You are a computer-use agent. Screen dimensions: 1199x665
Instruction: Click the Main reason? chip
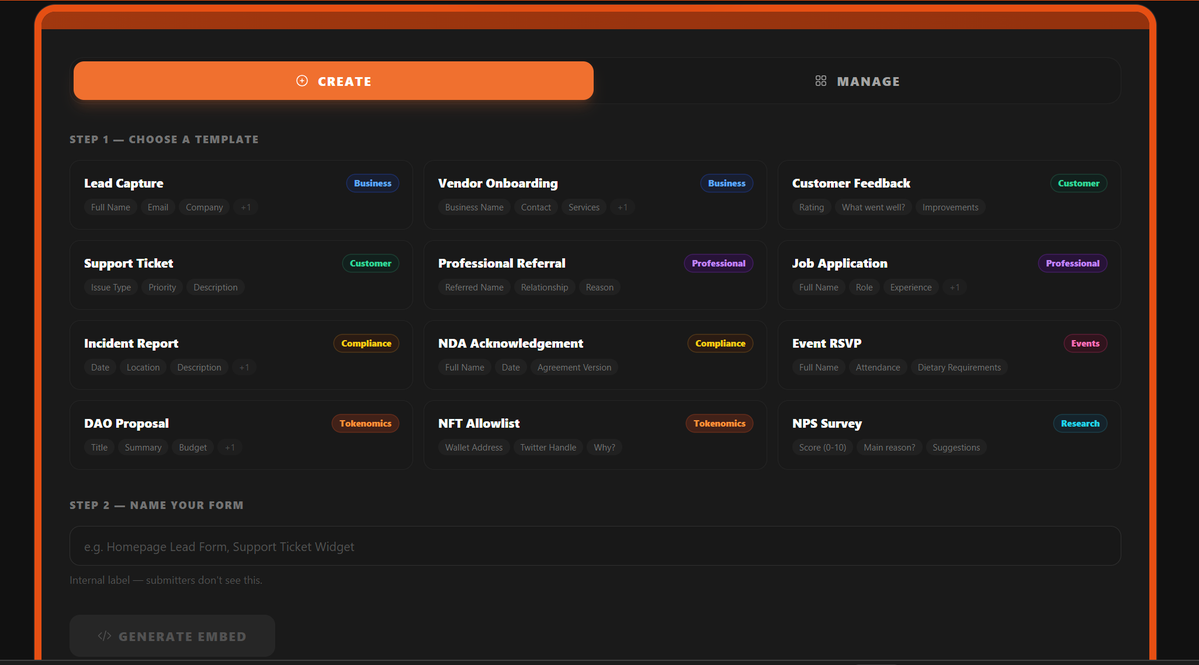[889, 447]
